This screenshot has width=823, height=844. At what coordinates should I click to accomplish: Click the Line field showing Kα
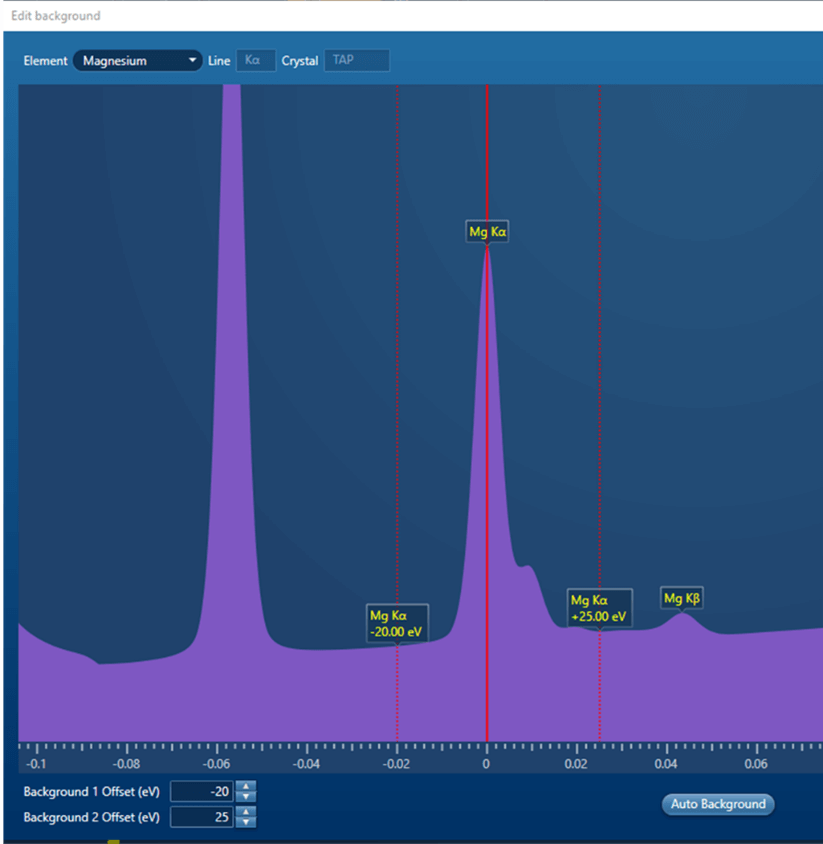coord(255,60)
